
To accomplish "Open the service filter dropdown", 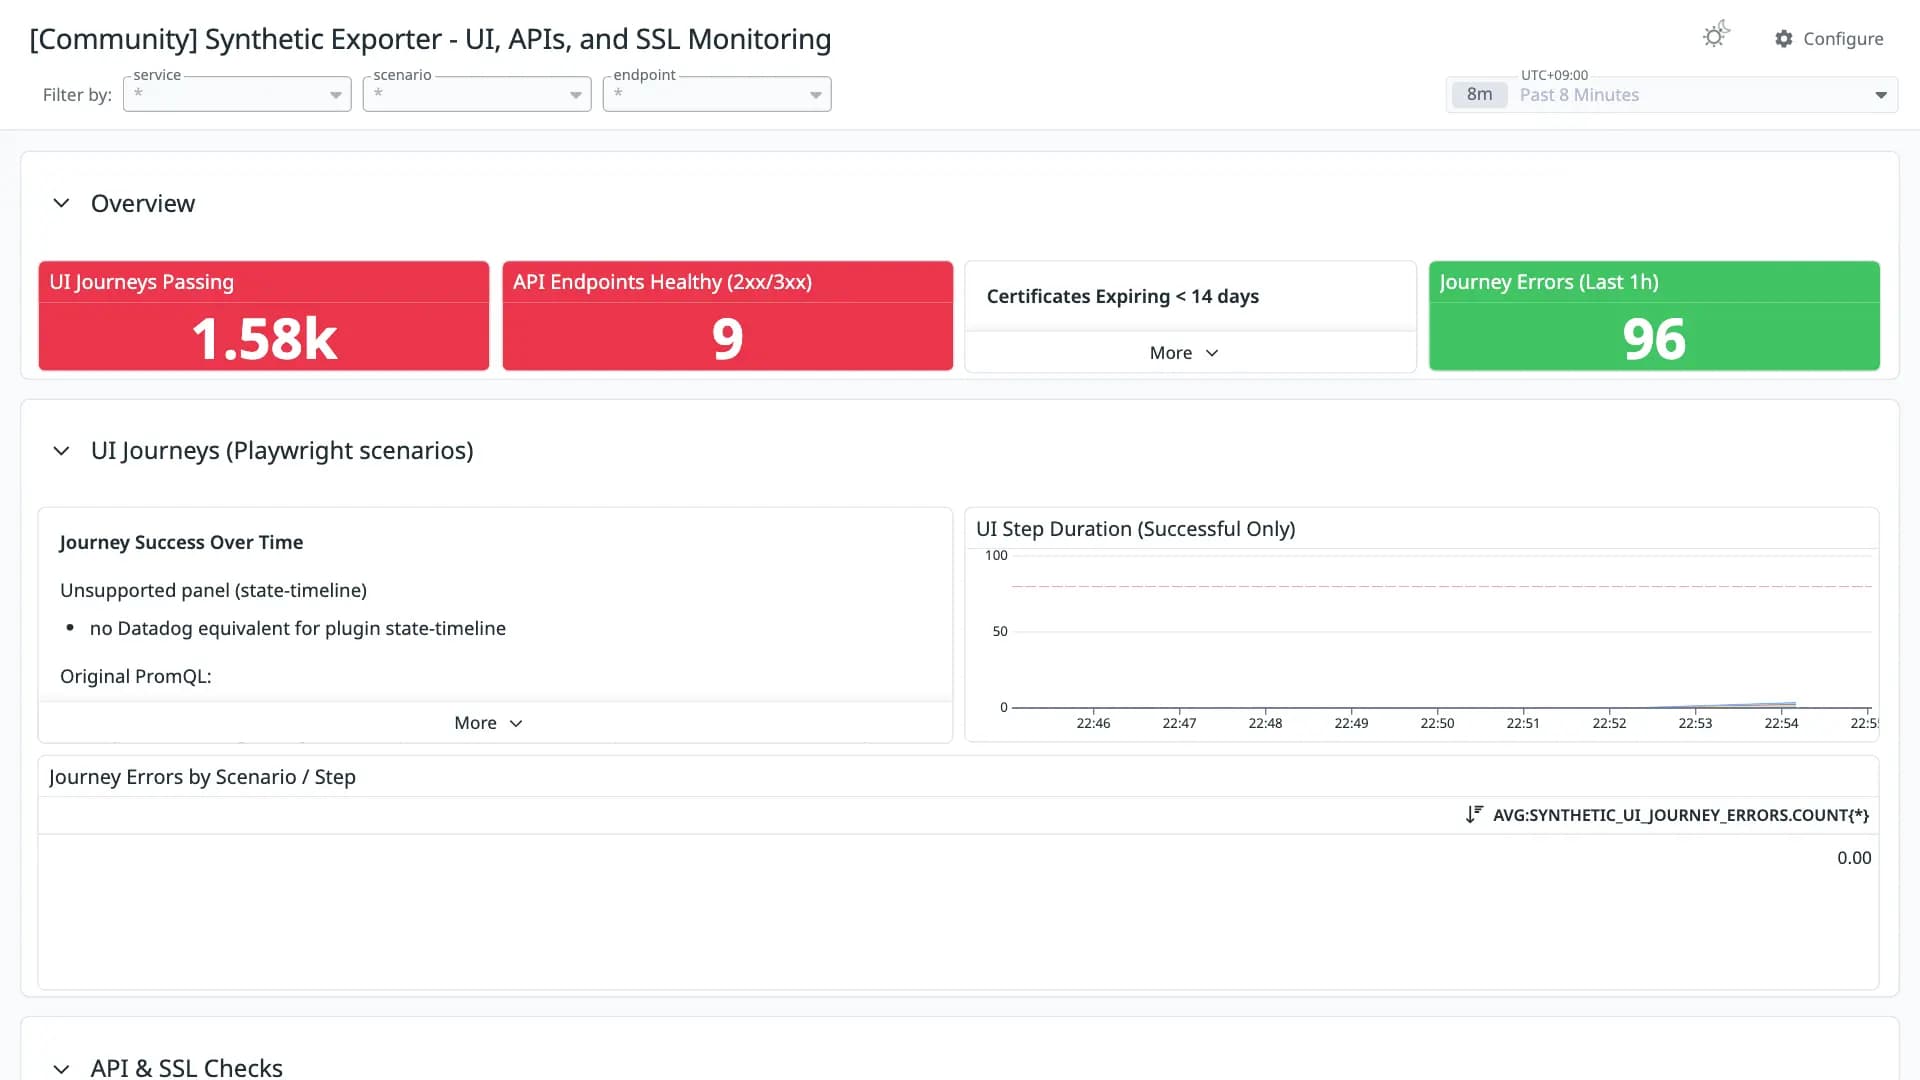I will click(237, 94).
